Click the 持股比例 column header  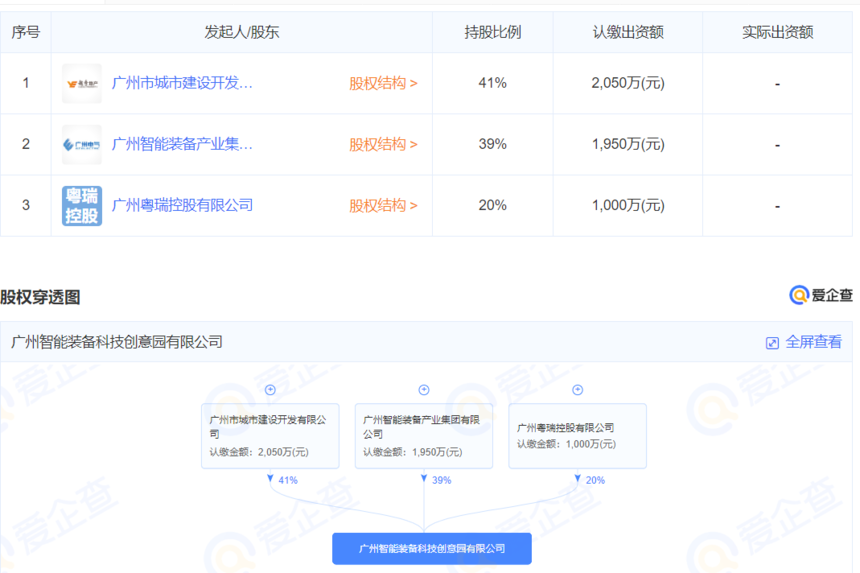click(x=493, y=32)
